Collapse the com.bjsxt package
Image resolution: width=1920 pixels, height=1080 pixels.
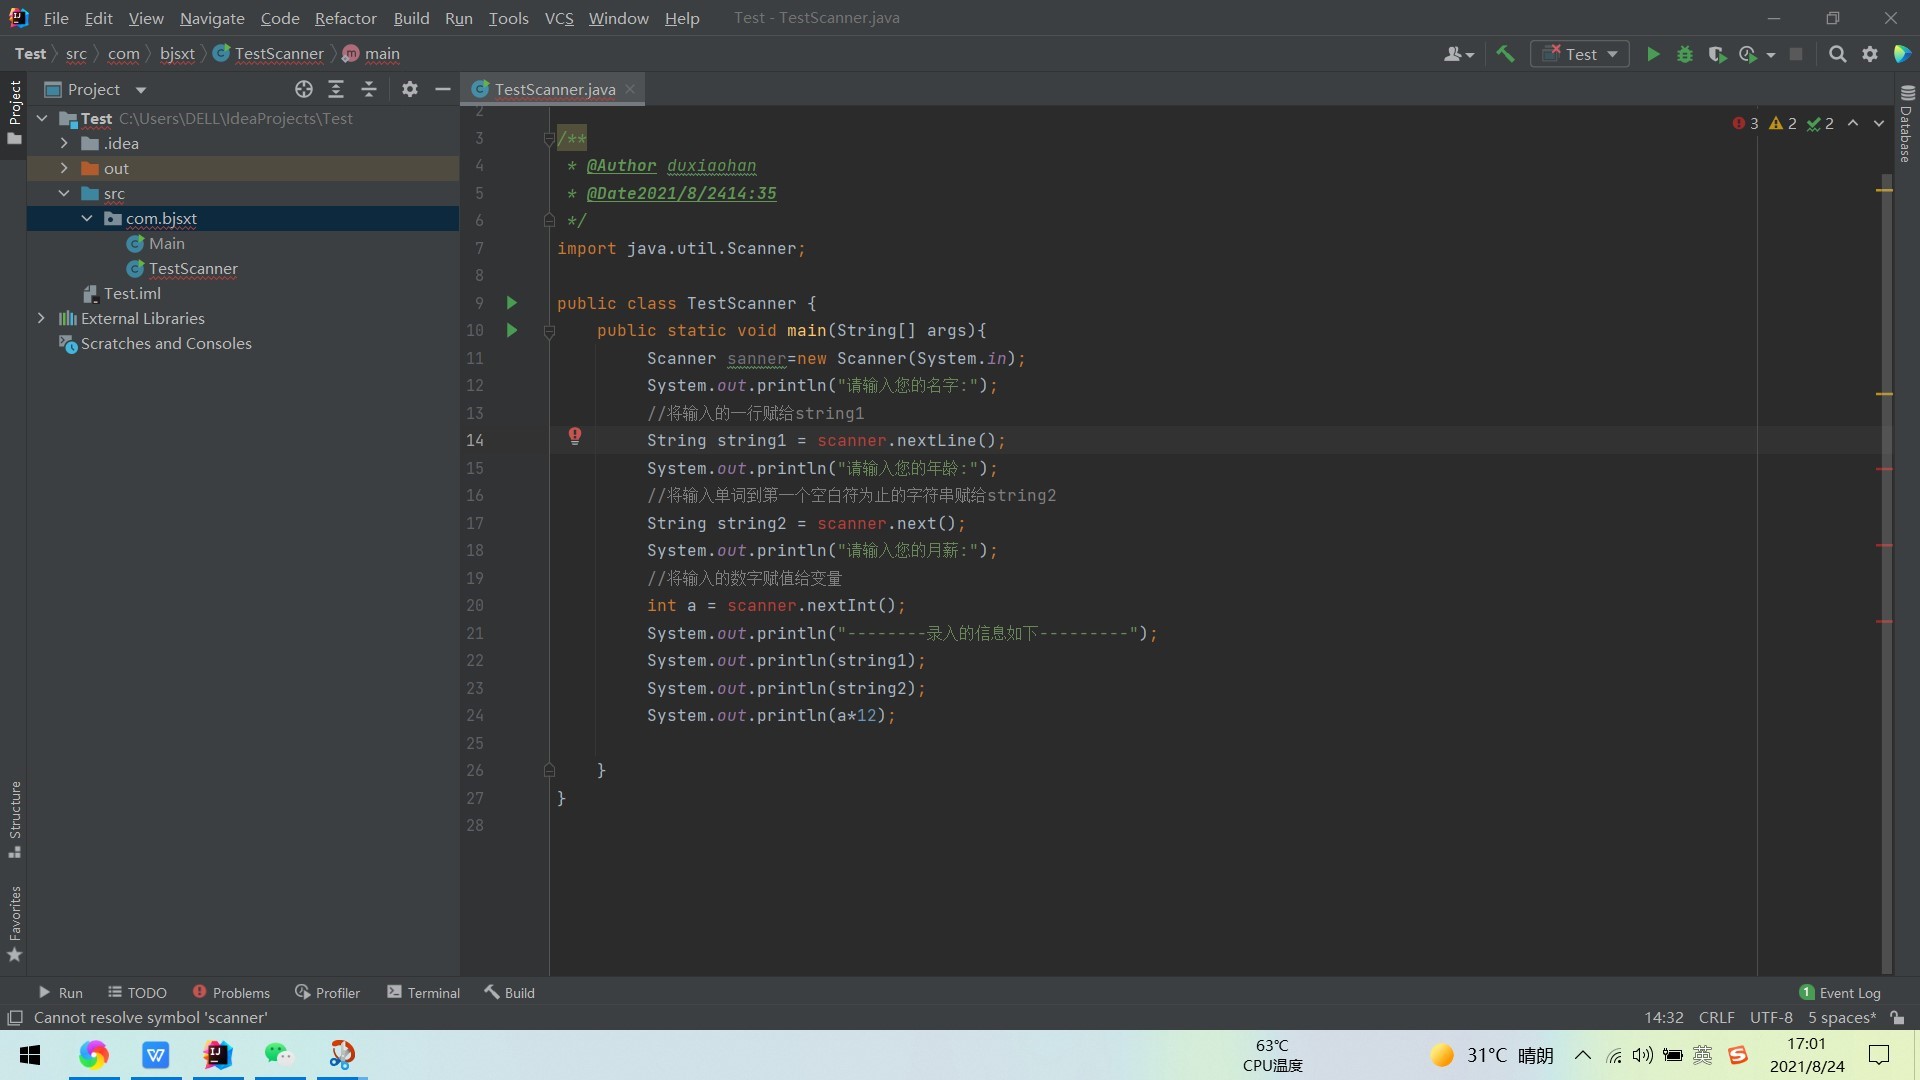click(87, 218)
